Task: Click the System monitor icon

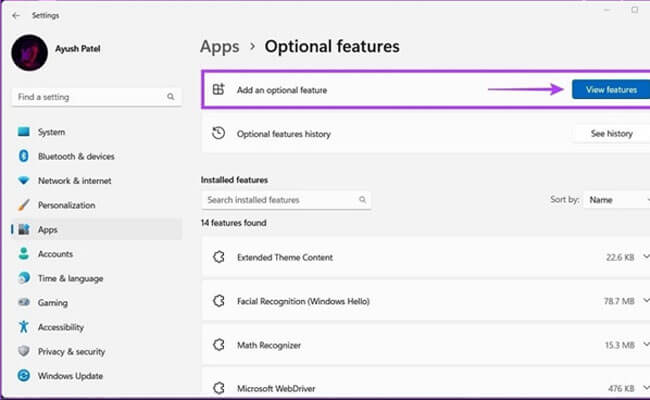Action: tap(24, 132)
